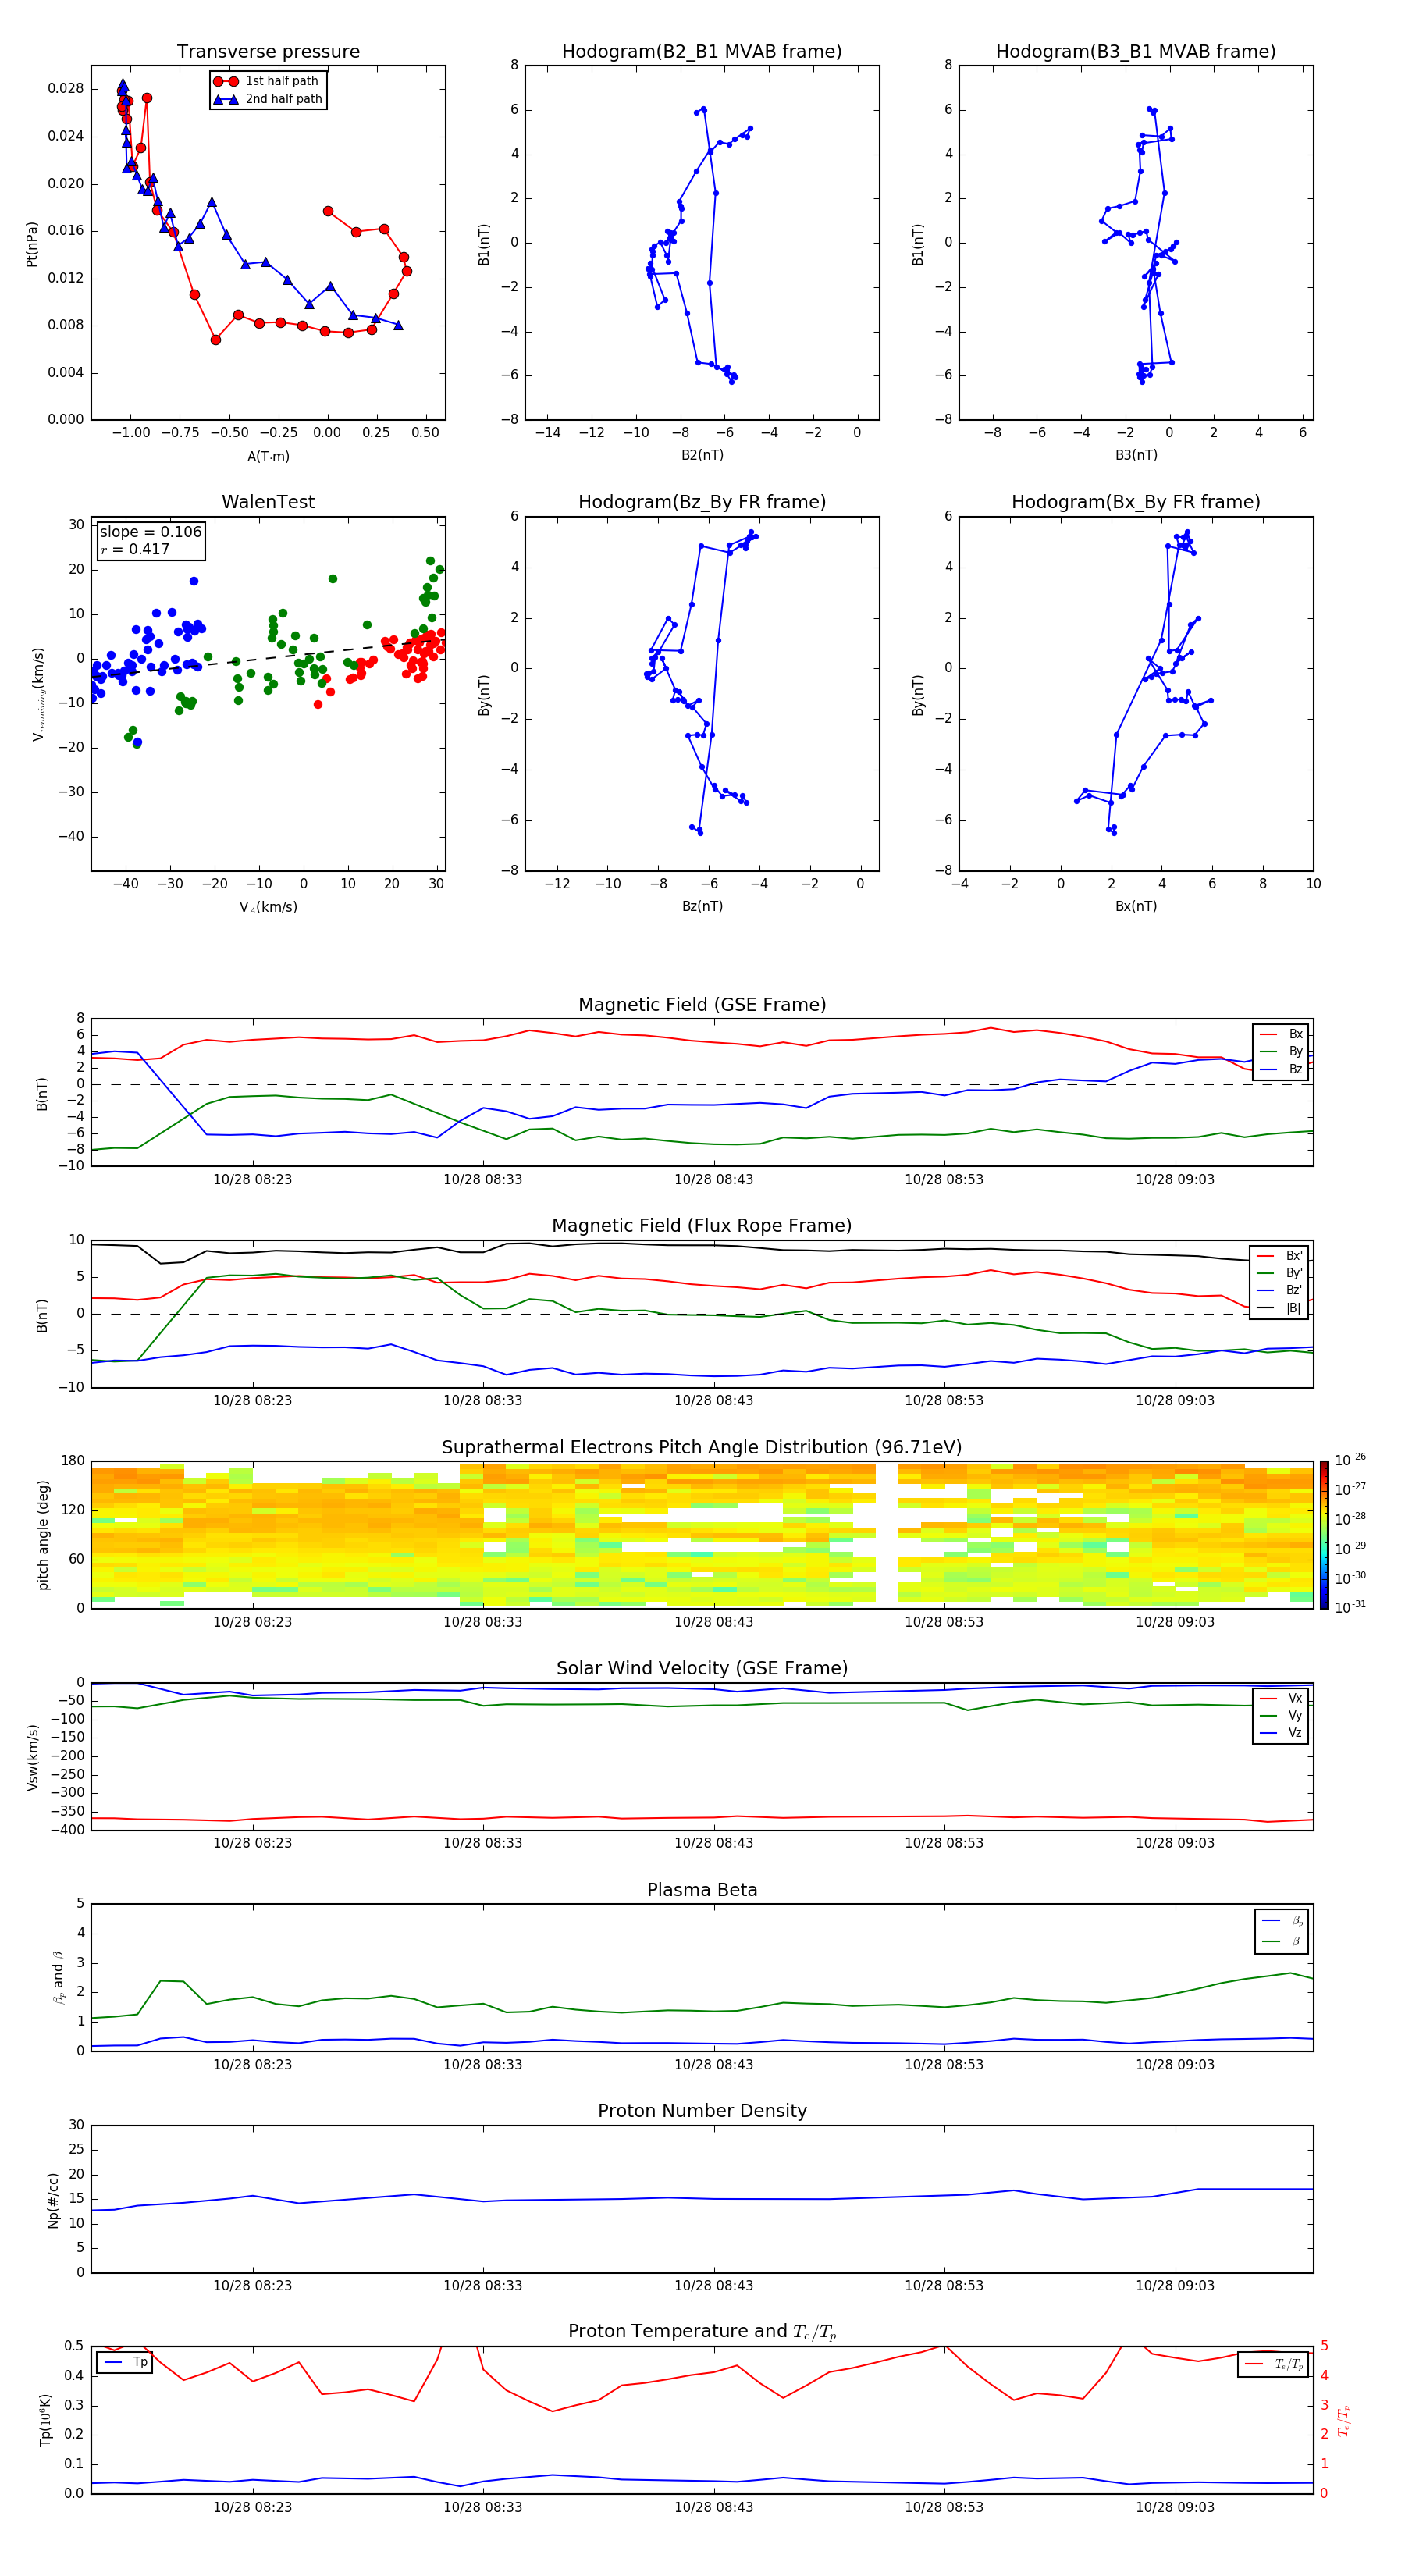Click the 'Hodogram(Bx_By FR frame)' title
Viewport: 1405px width, 2576px height.
[x=1136, y=502]
